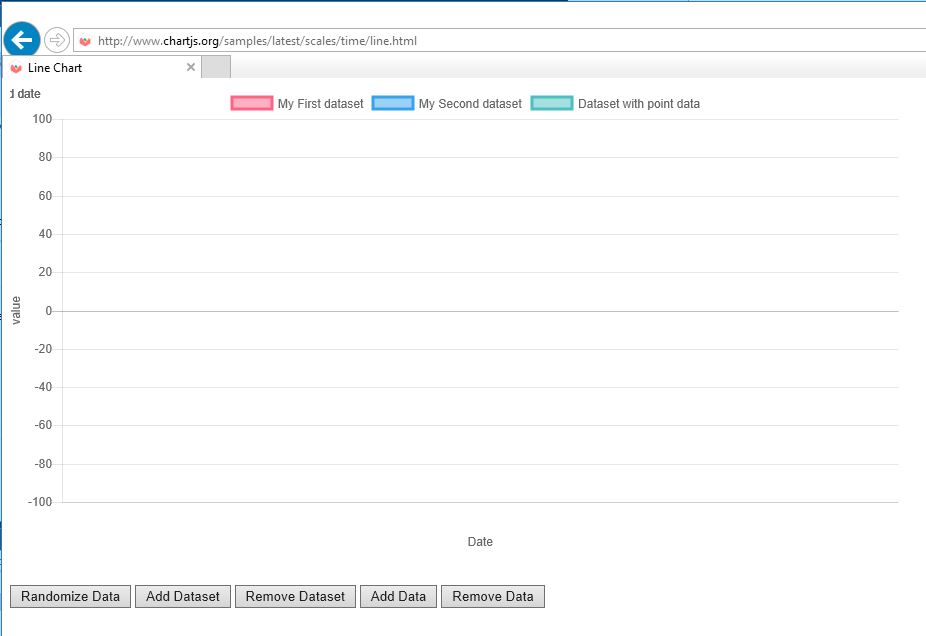Click the Add Data button
The height and width of the screenshot is (636, 926).
[x=399, y=596]
